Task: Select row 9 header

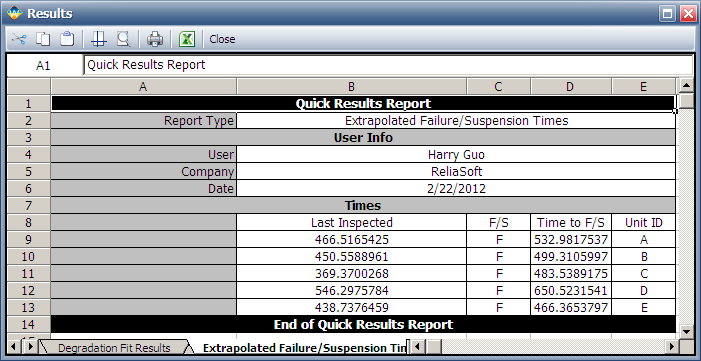Action: tap(29, 240)
